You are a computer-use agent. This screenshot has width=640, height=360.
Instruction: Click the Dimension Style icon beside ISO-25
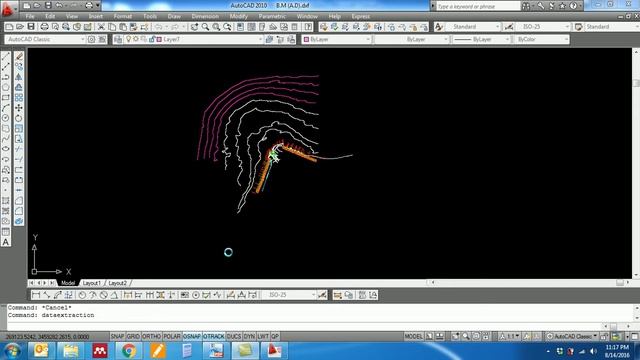(x=509, y=27)
